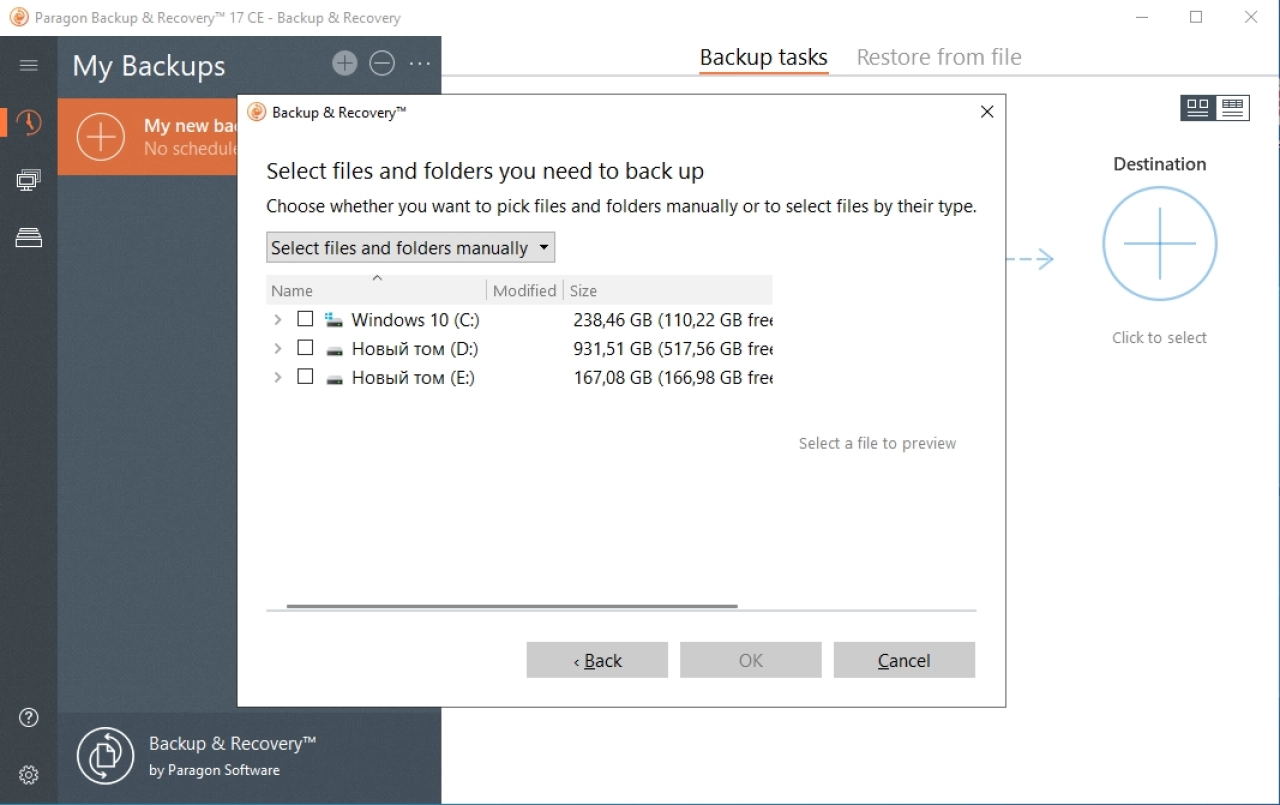The width and height of the screenshot is (1280, 805).
Task: Click the Cancel button
Action: click(x=904, y=660)
